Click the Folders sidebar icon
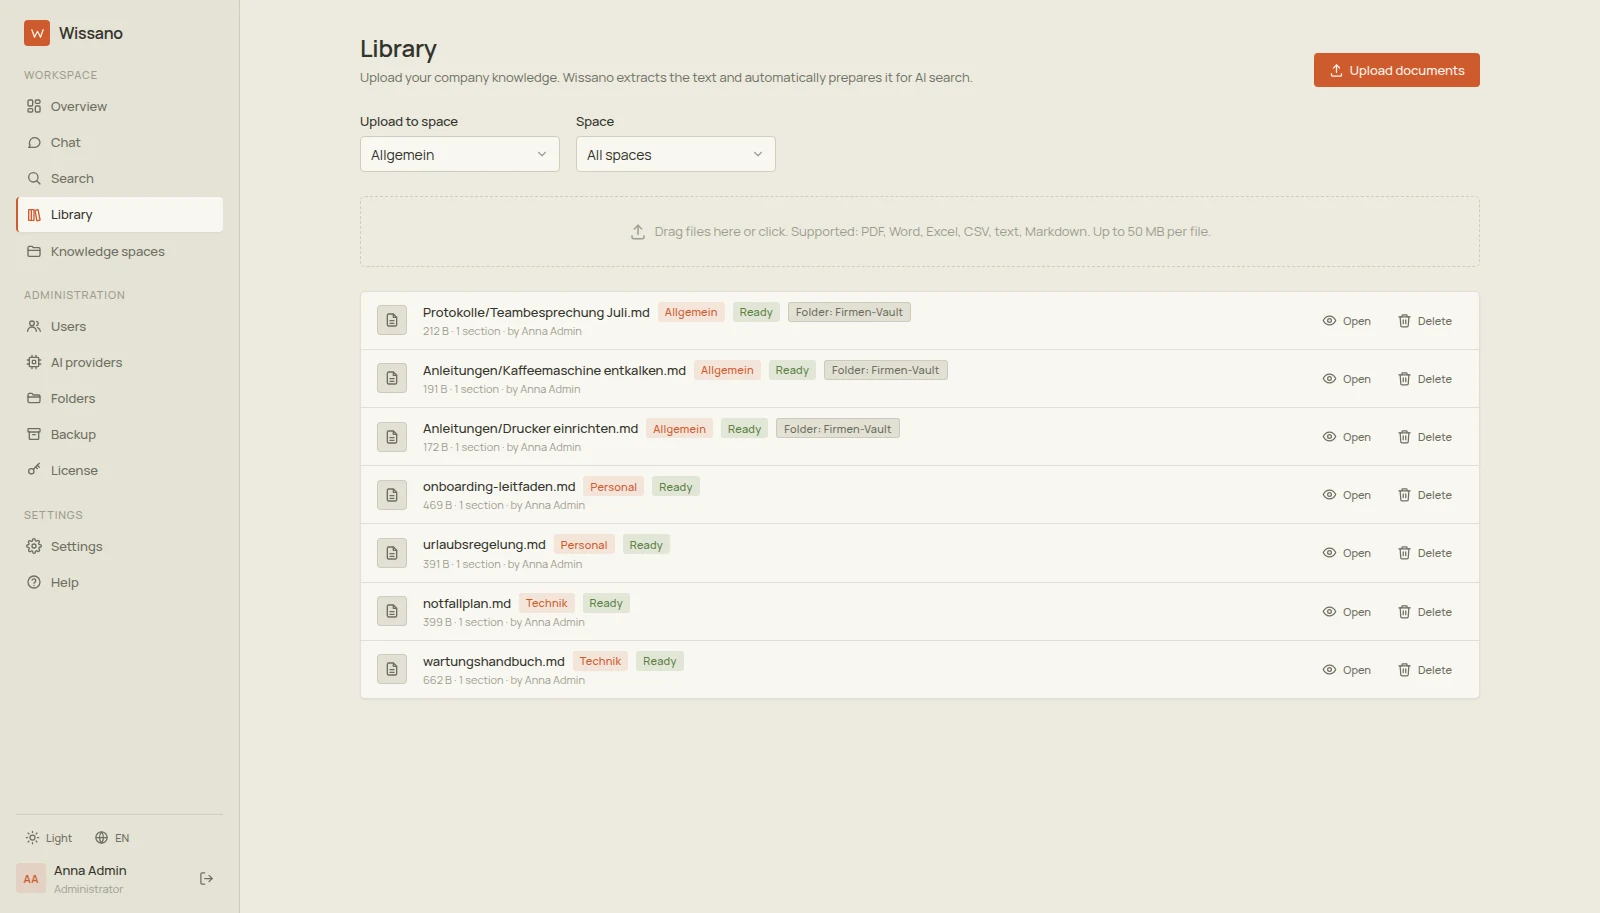Screen dimensions: 1600x913 [34, 398]
